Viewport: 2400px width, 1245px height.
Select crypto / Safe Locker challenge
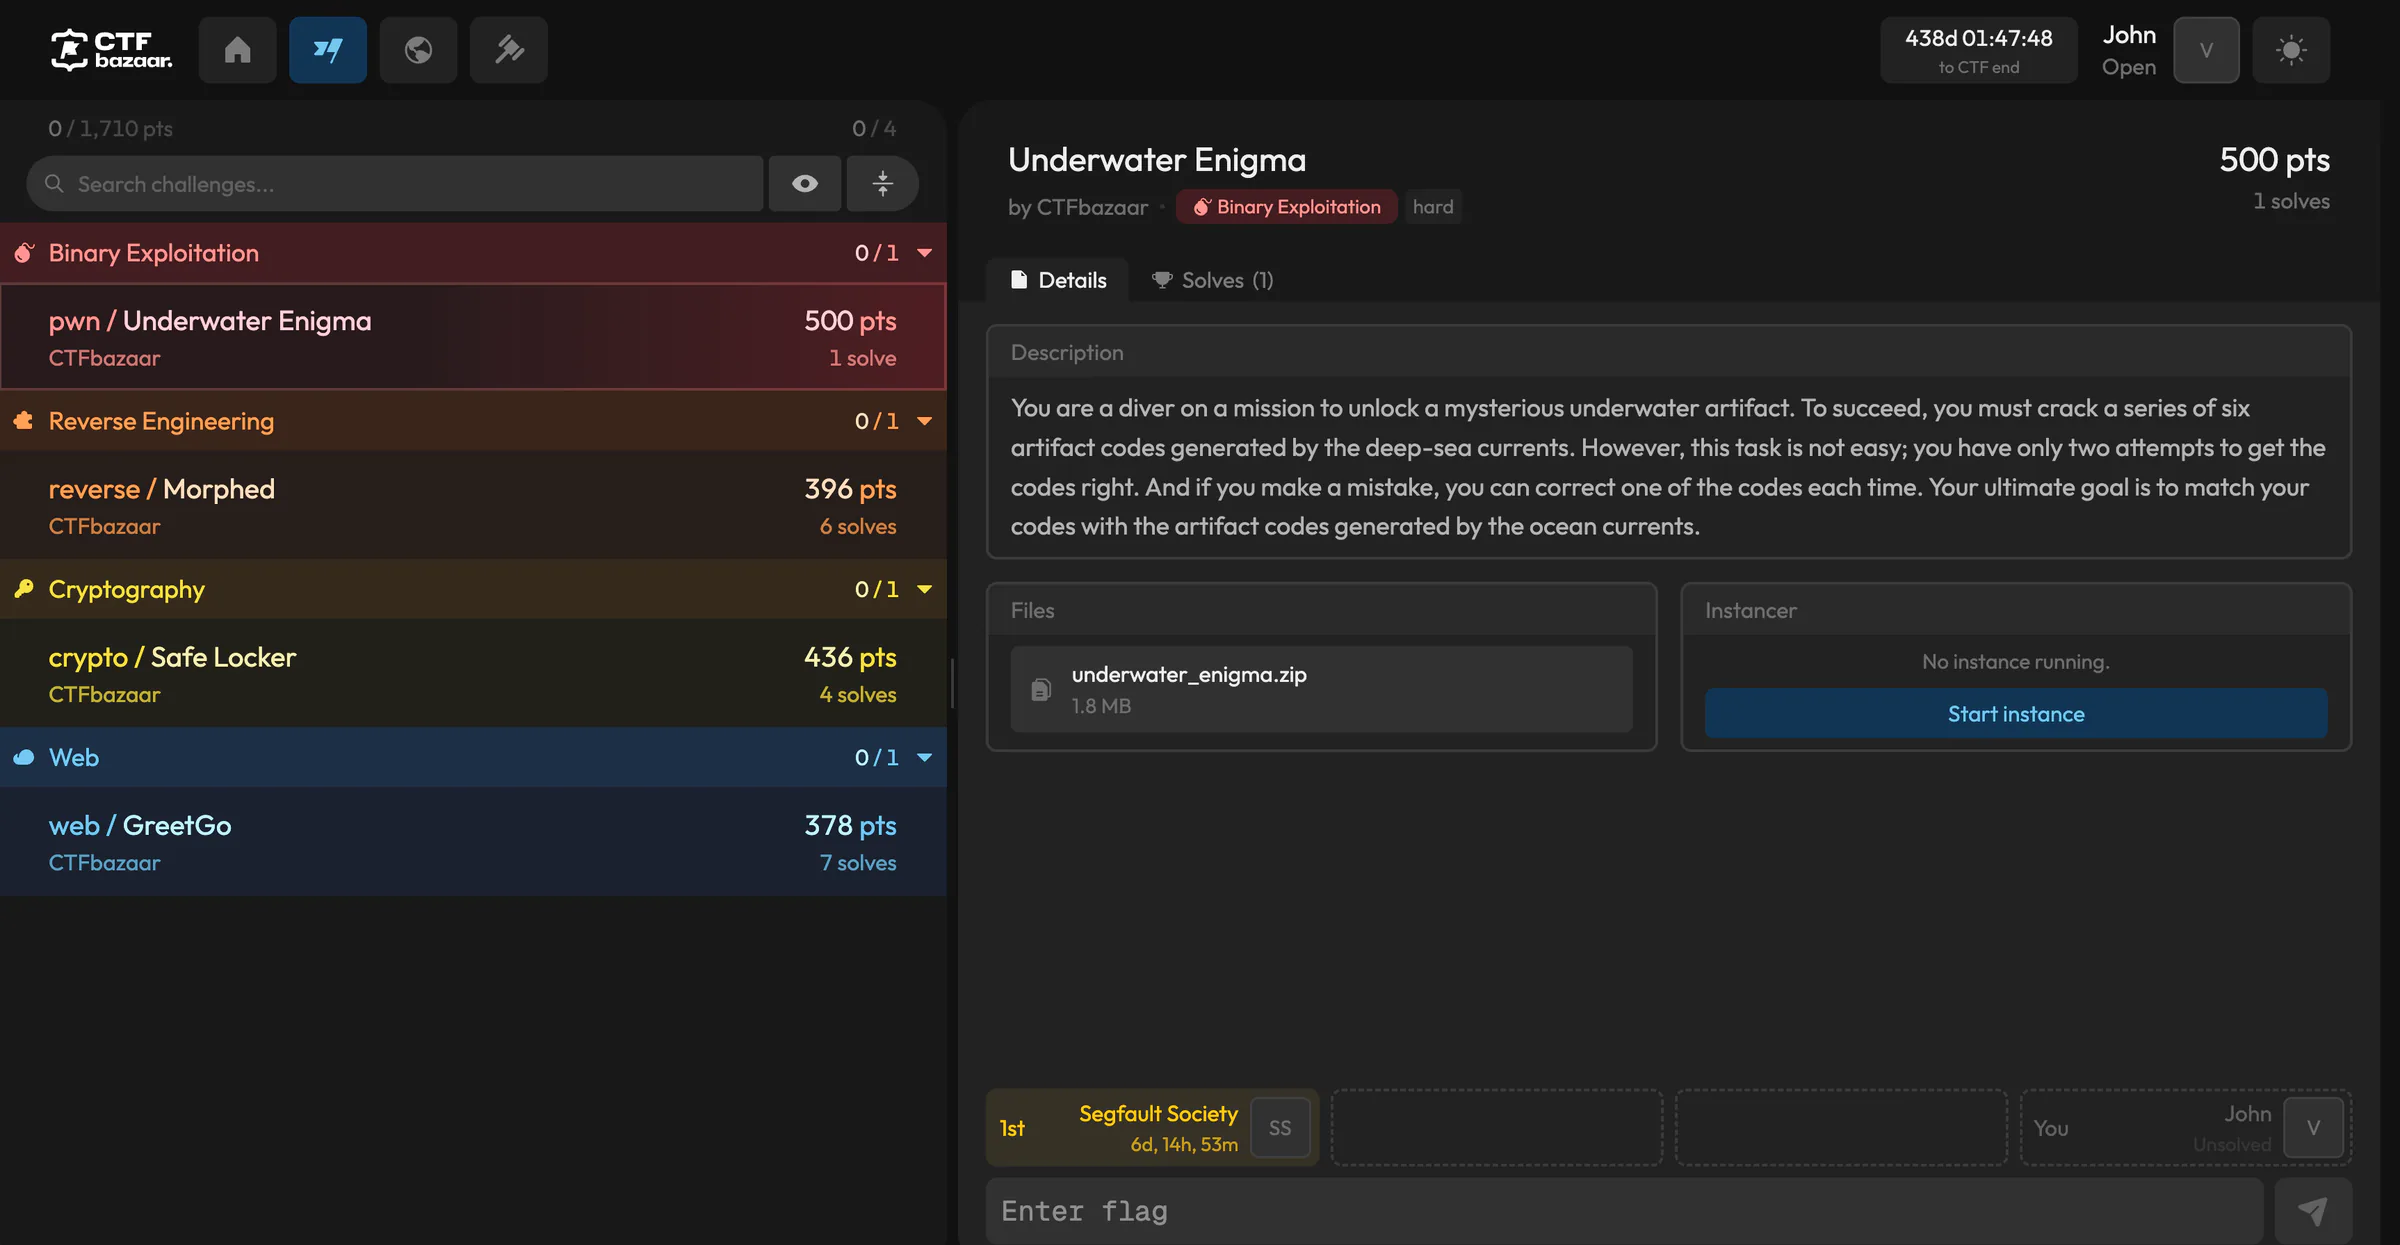click(x=473, y=673)
